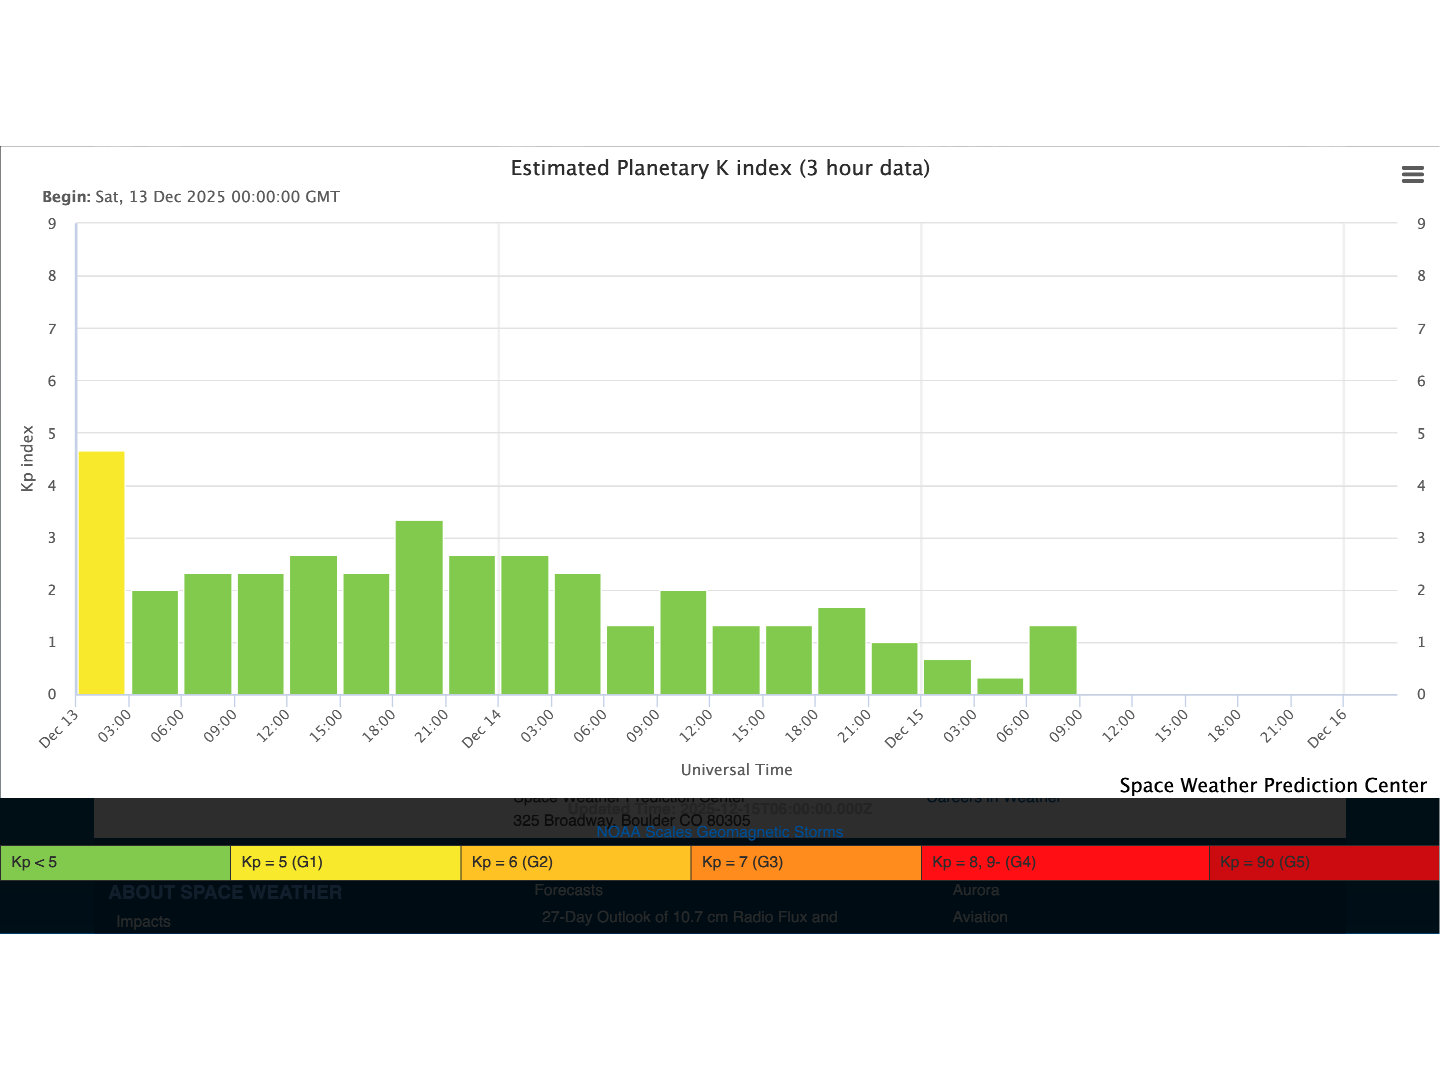
Task: Select the tallest green bar at 18:00 Dec 13
Action: click(419, 608)
